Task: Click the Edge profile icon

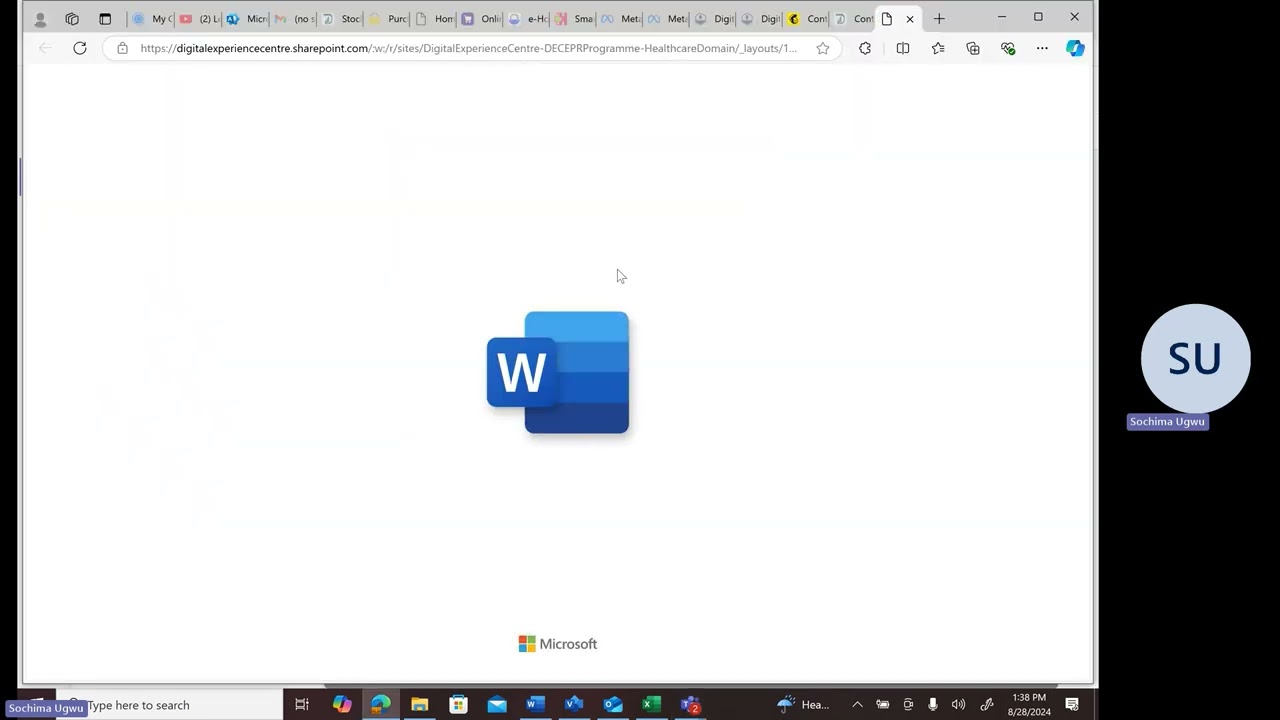Action: [x=40, y=19]
